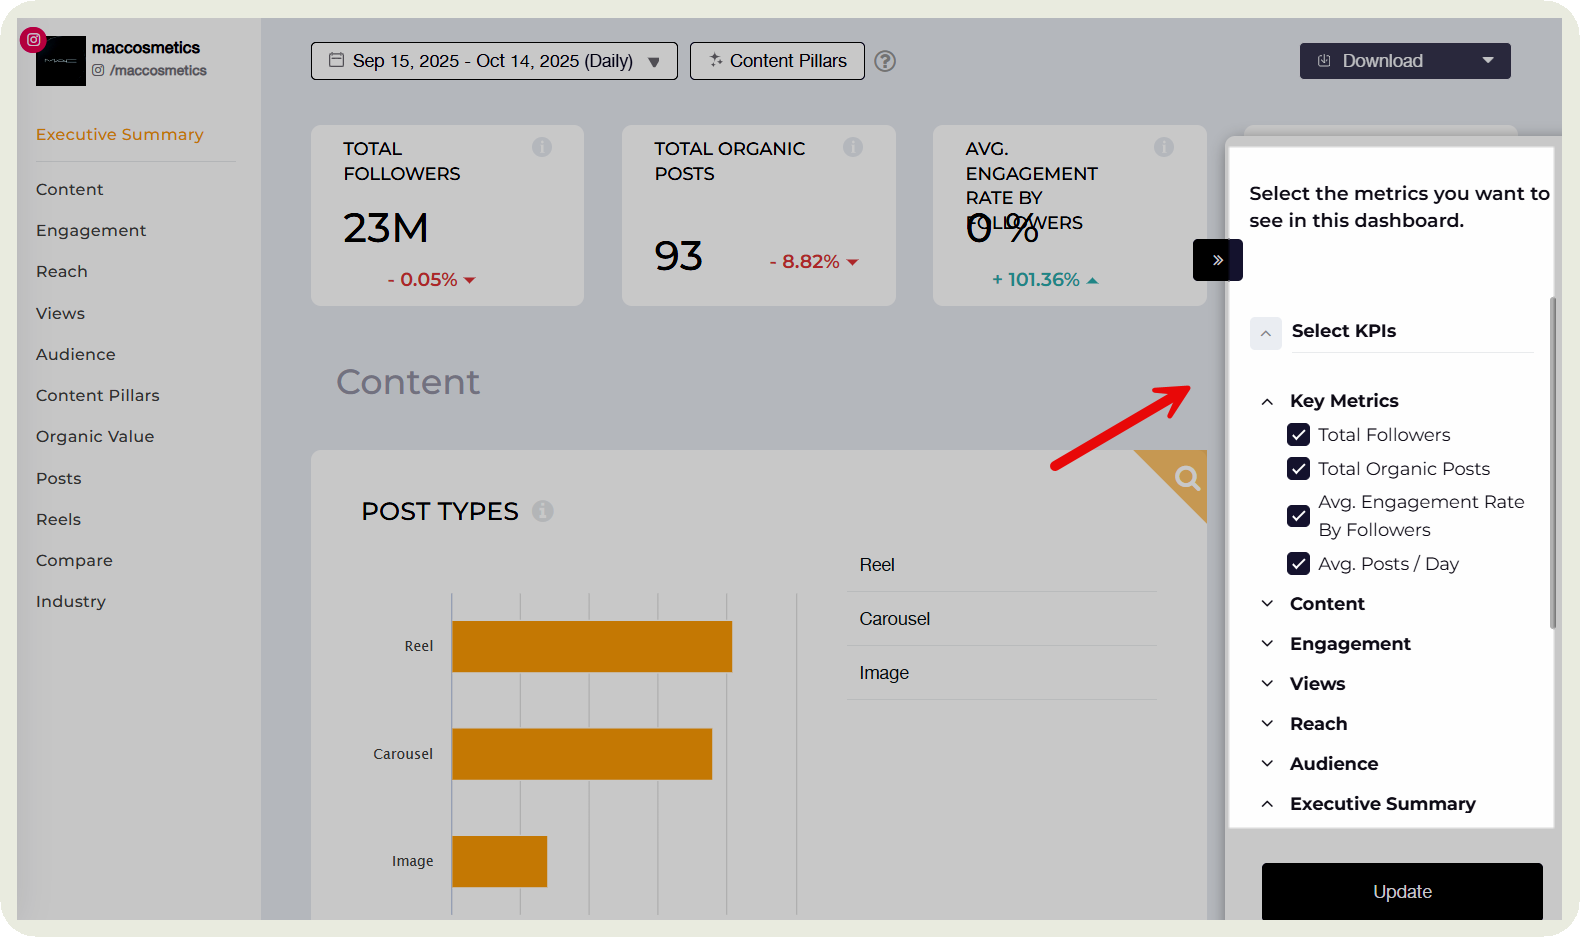Viewport: 1580px width, 937px height.
Task: Click the help question mark icon
Action: [x=885, y=61]
